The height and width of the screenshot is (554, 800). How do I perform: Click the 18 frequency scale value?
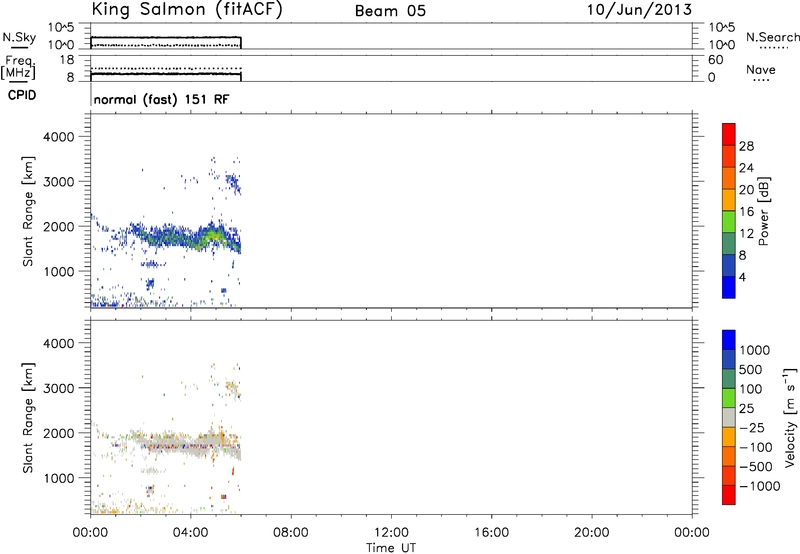click(x=66, y=60)
